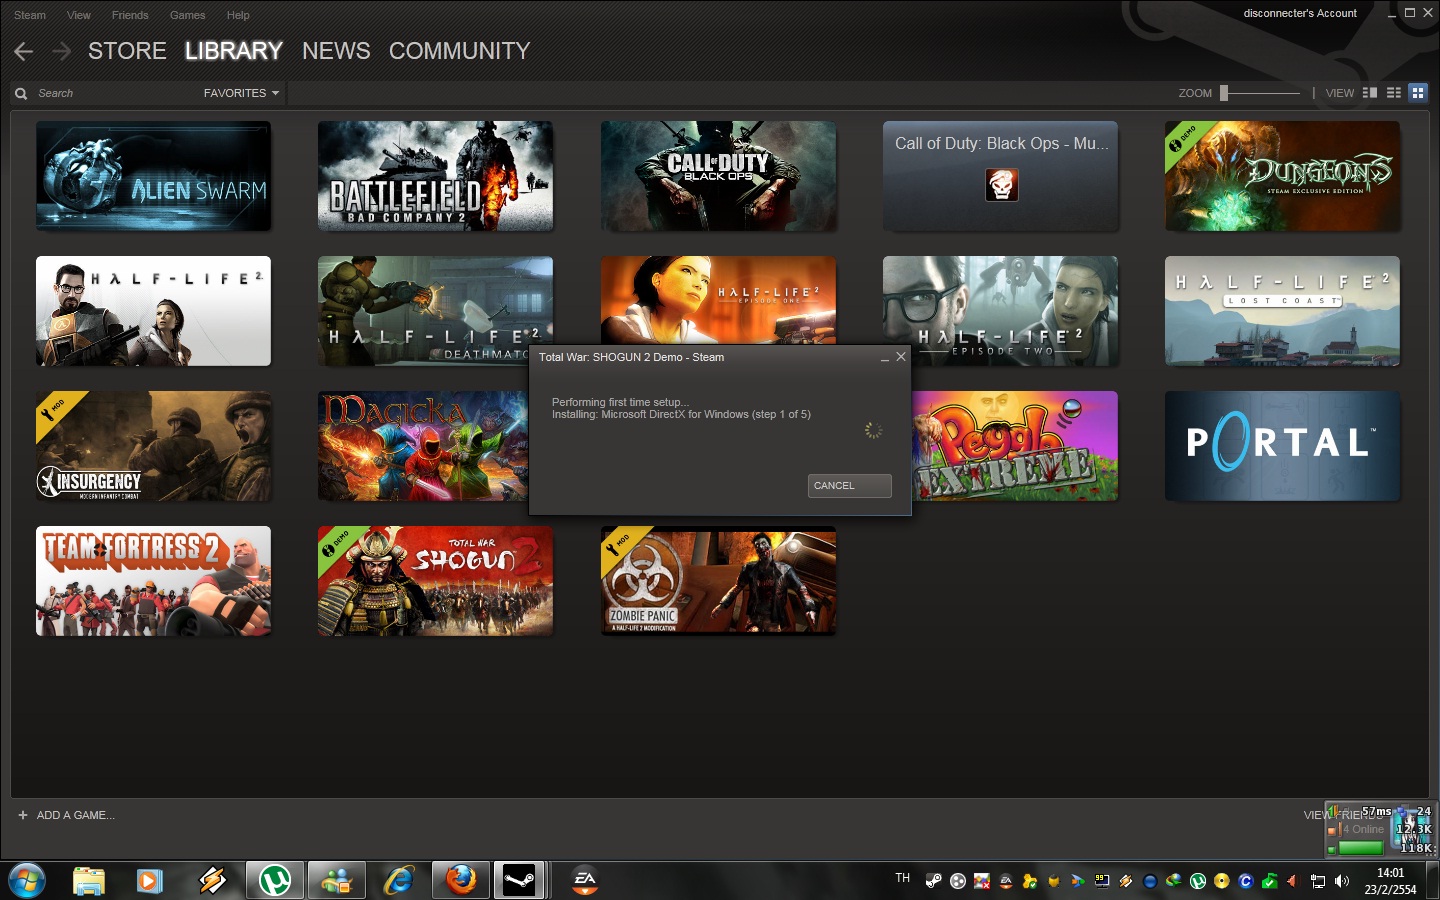The height and width of the screenshot is (900, 1440).
Task: Select the Portal game tile
Action: (x=1282, y=446)
